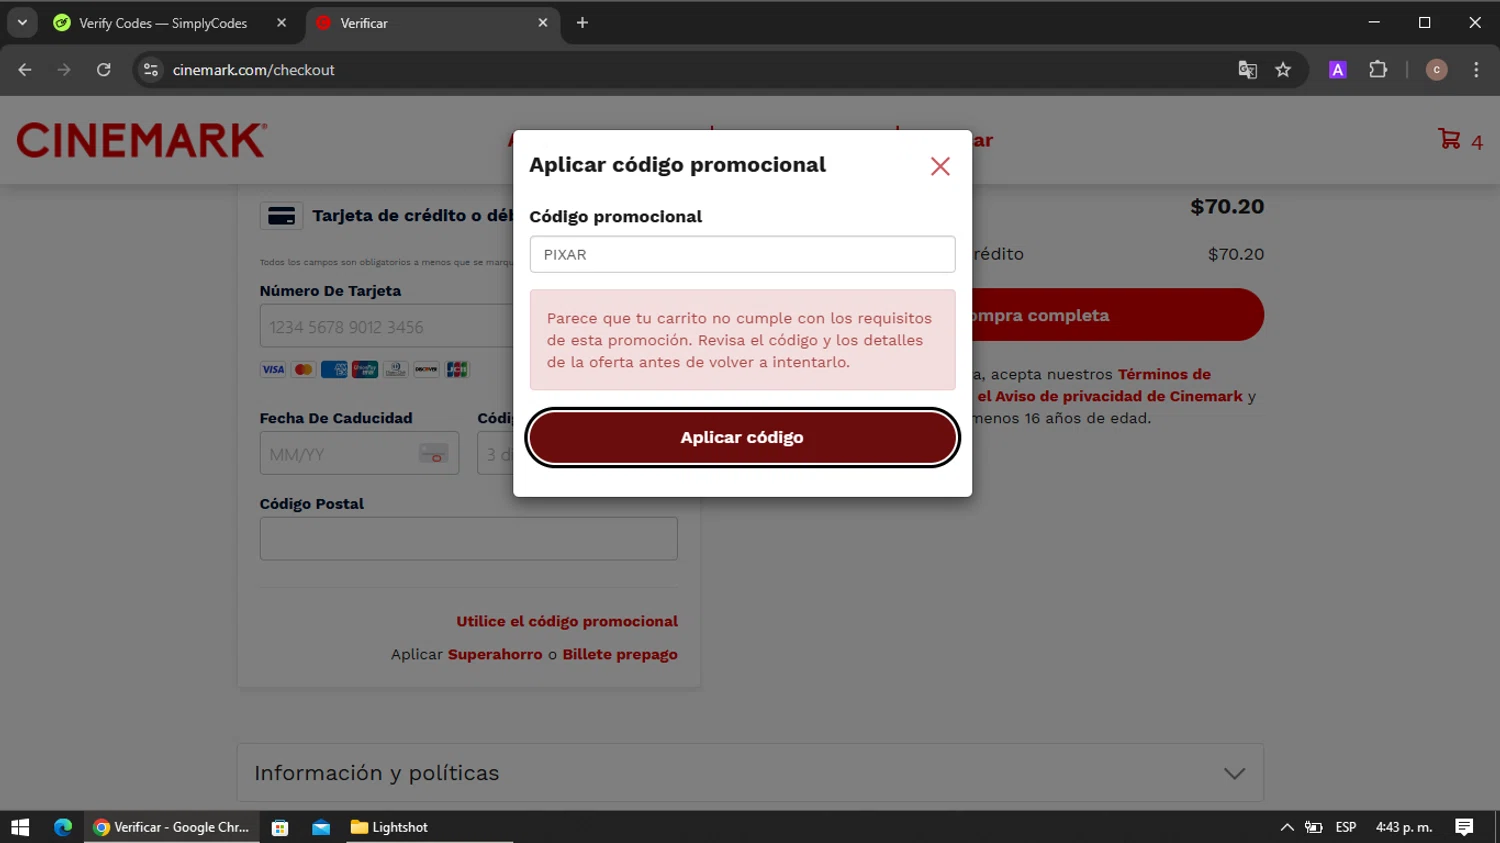The height and width of the screenshot is (843, 1500).
Task: Click the taskbar clock 4:43 p. m.
Action: pos(1404,827)
